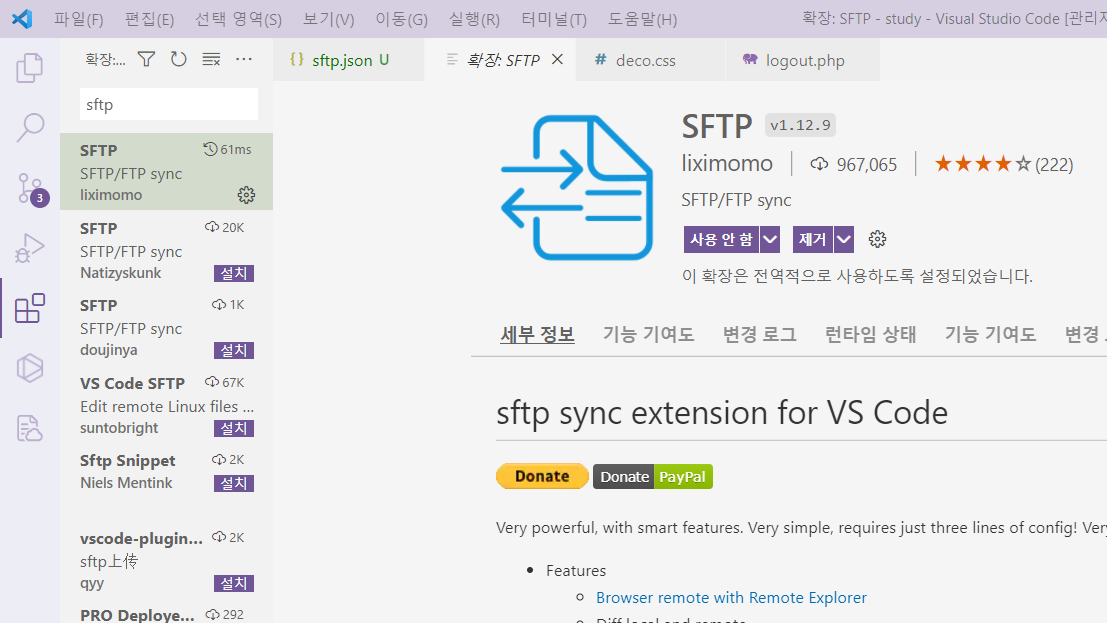Open 터미널(T) menu

(554, 19)
